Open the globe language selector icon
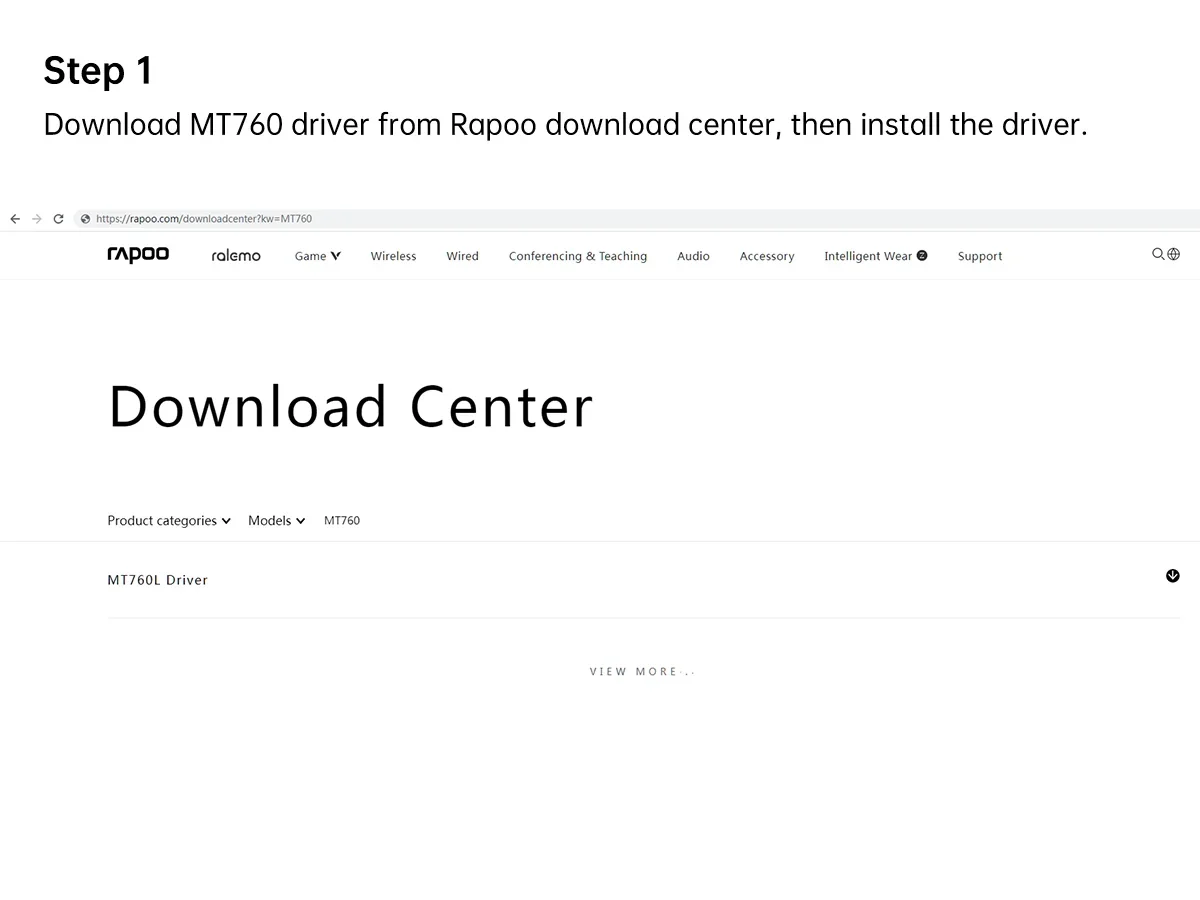 tap(1174, 254)
